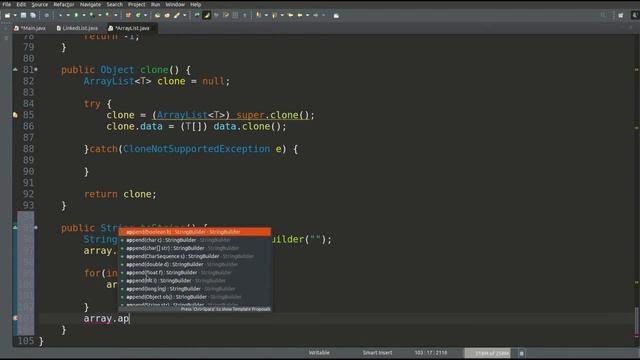Open the Project menu
Viewport: 640px width, 360px height.
(x=136, y=4)
